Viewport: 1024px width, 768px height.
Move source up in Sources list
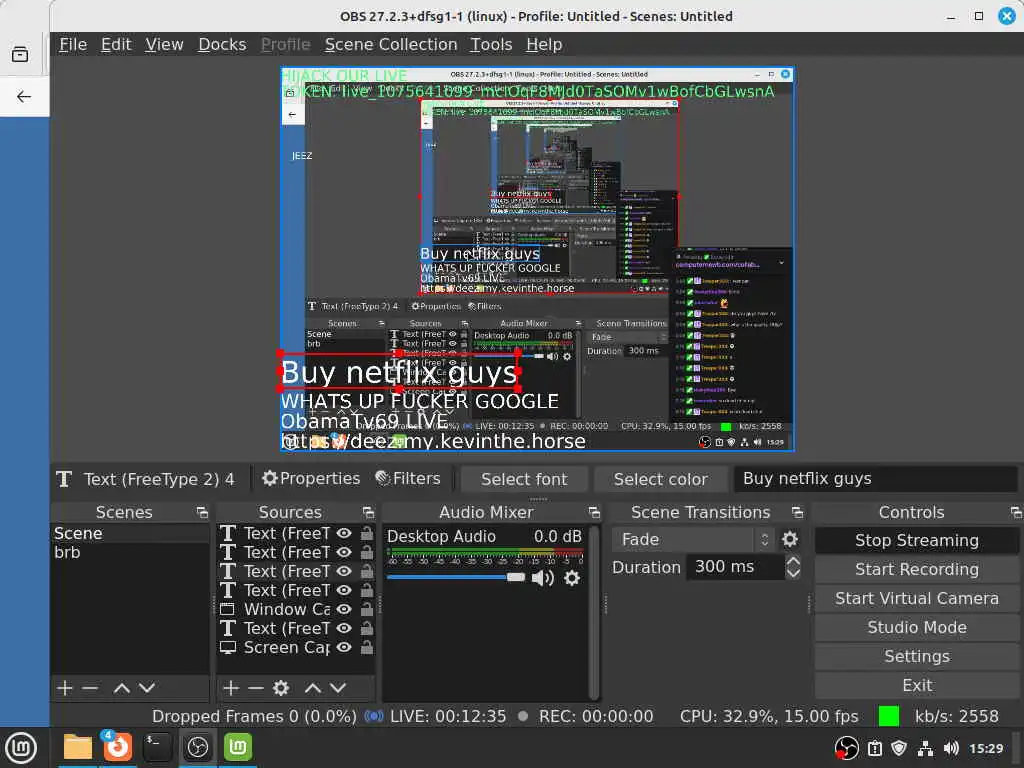313,688
